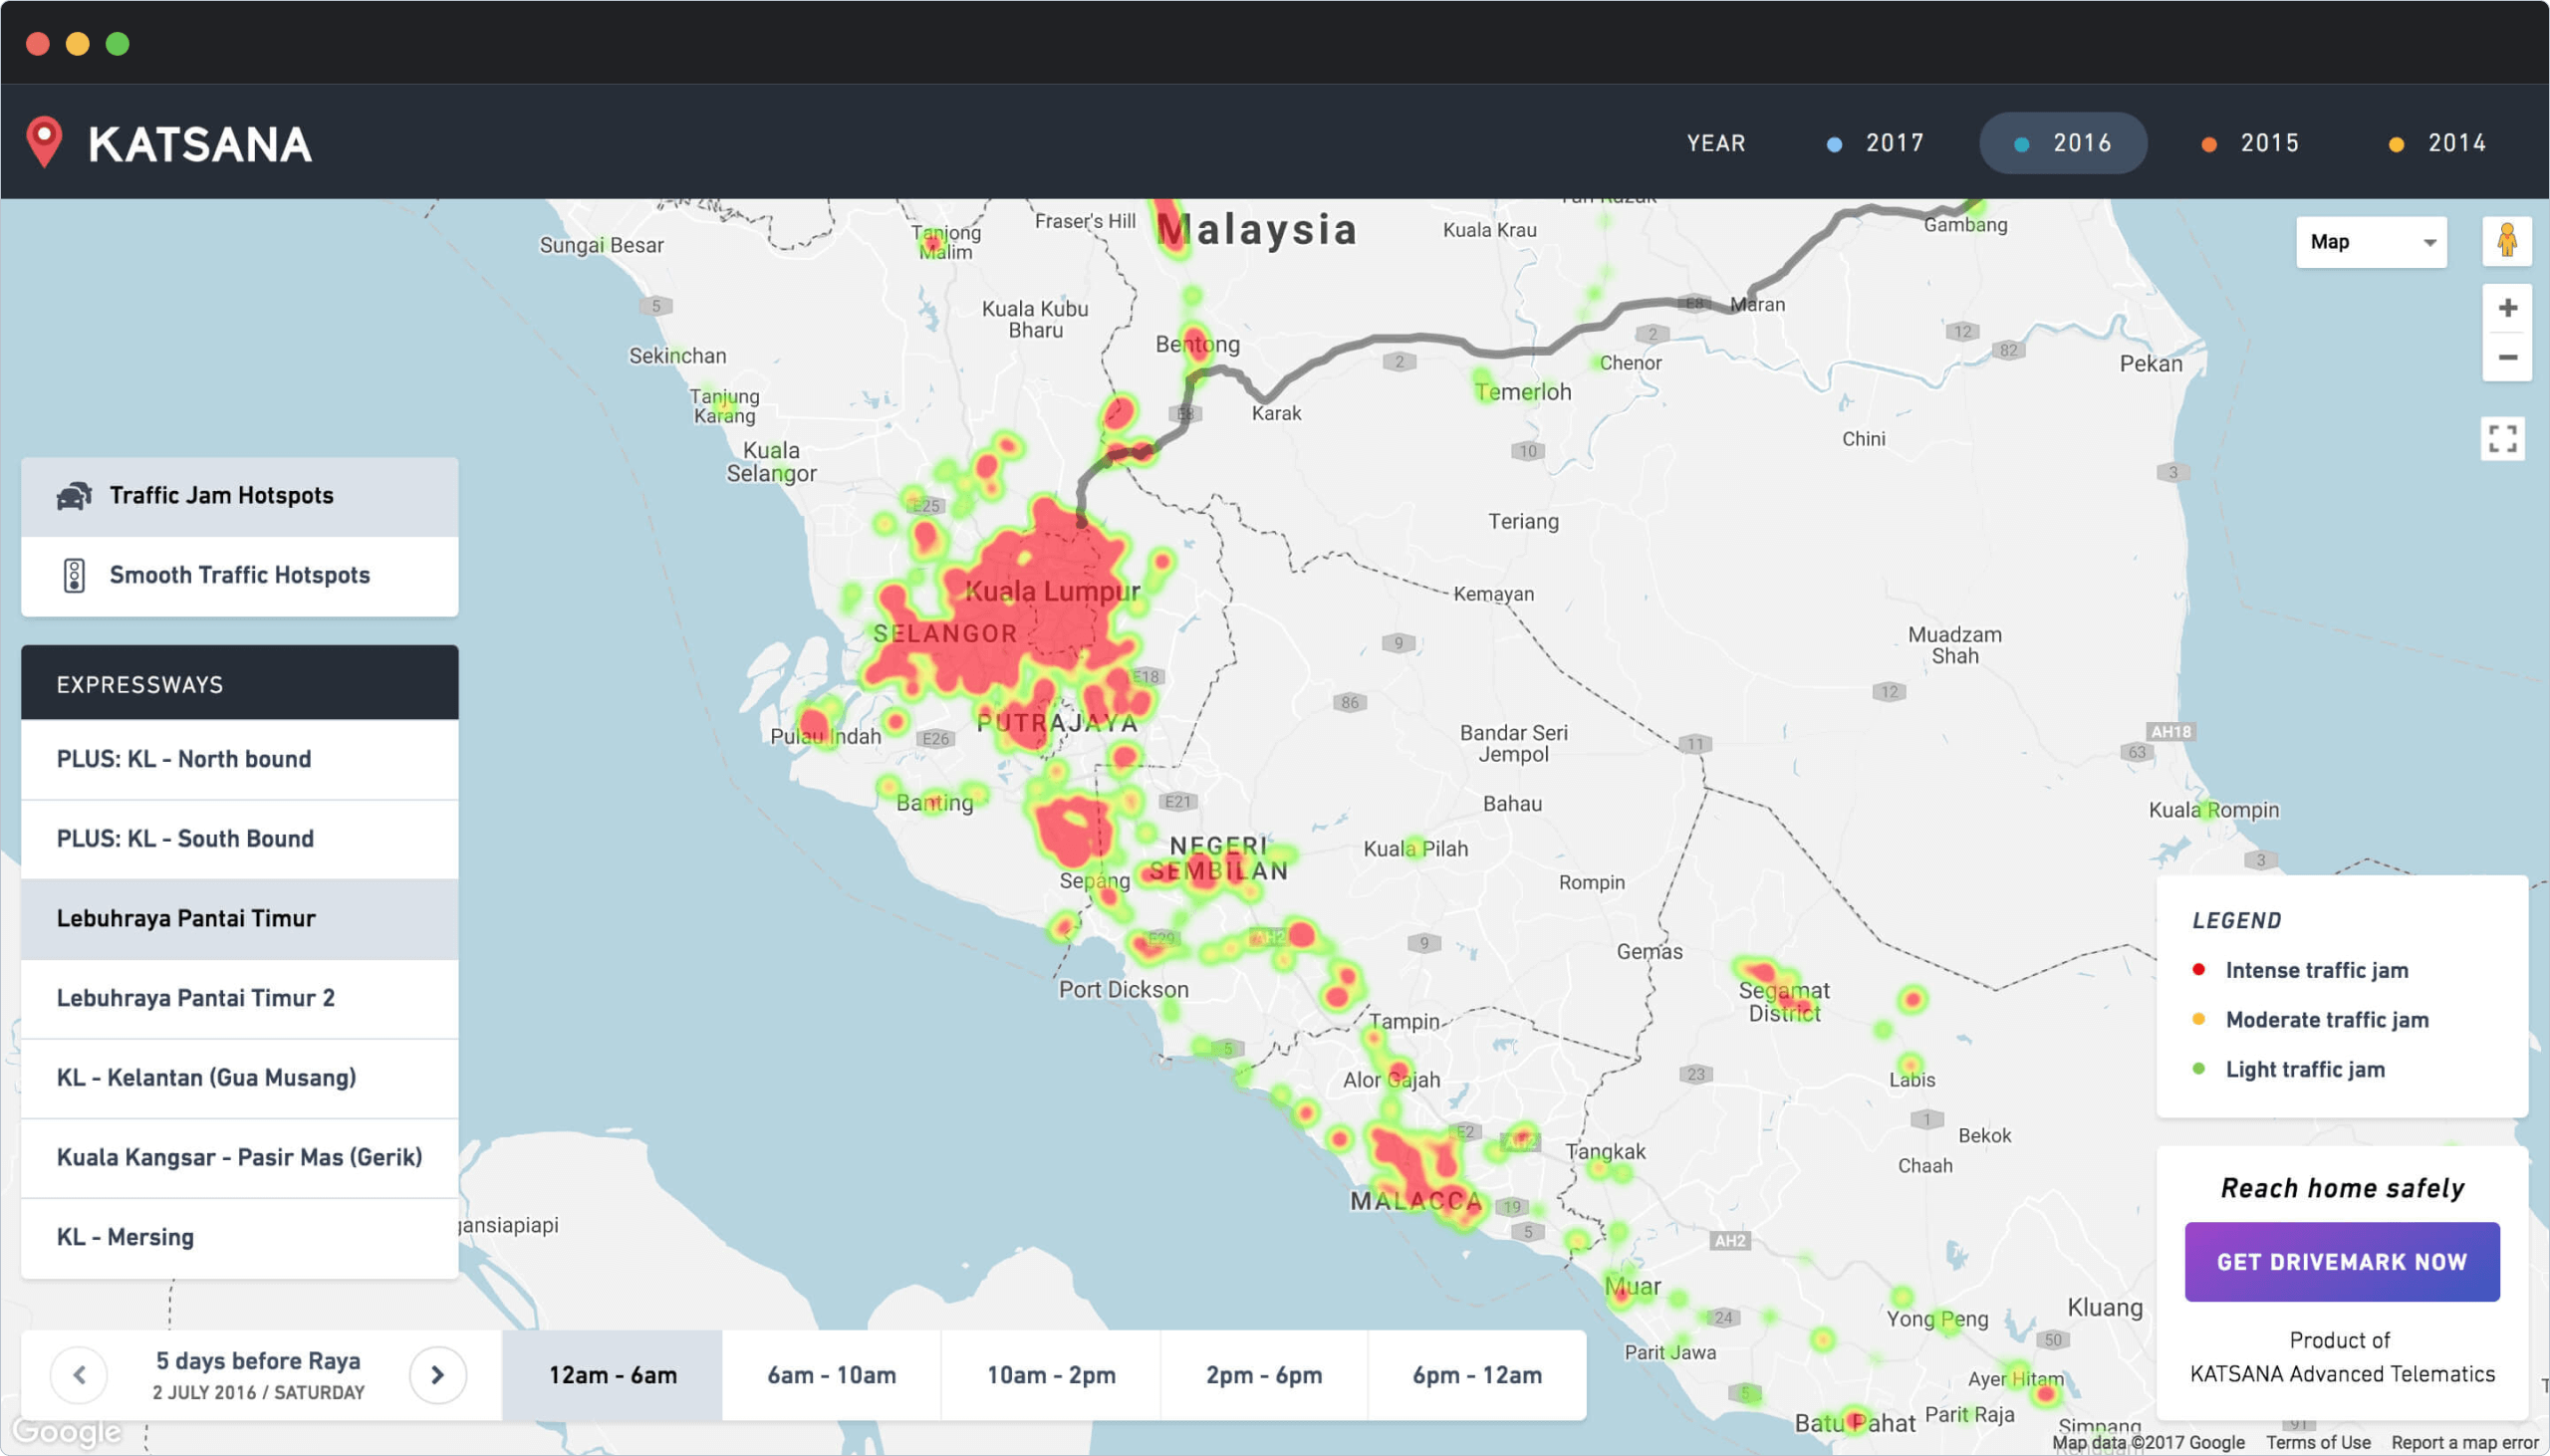Click the KATSANA brand name text
This screenshot has height=1456, width=2550.
[200, 144]
